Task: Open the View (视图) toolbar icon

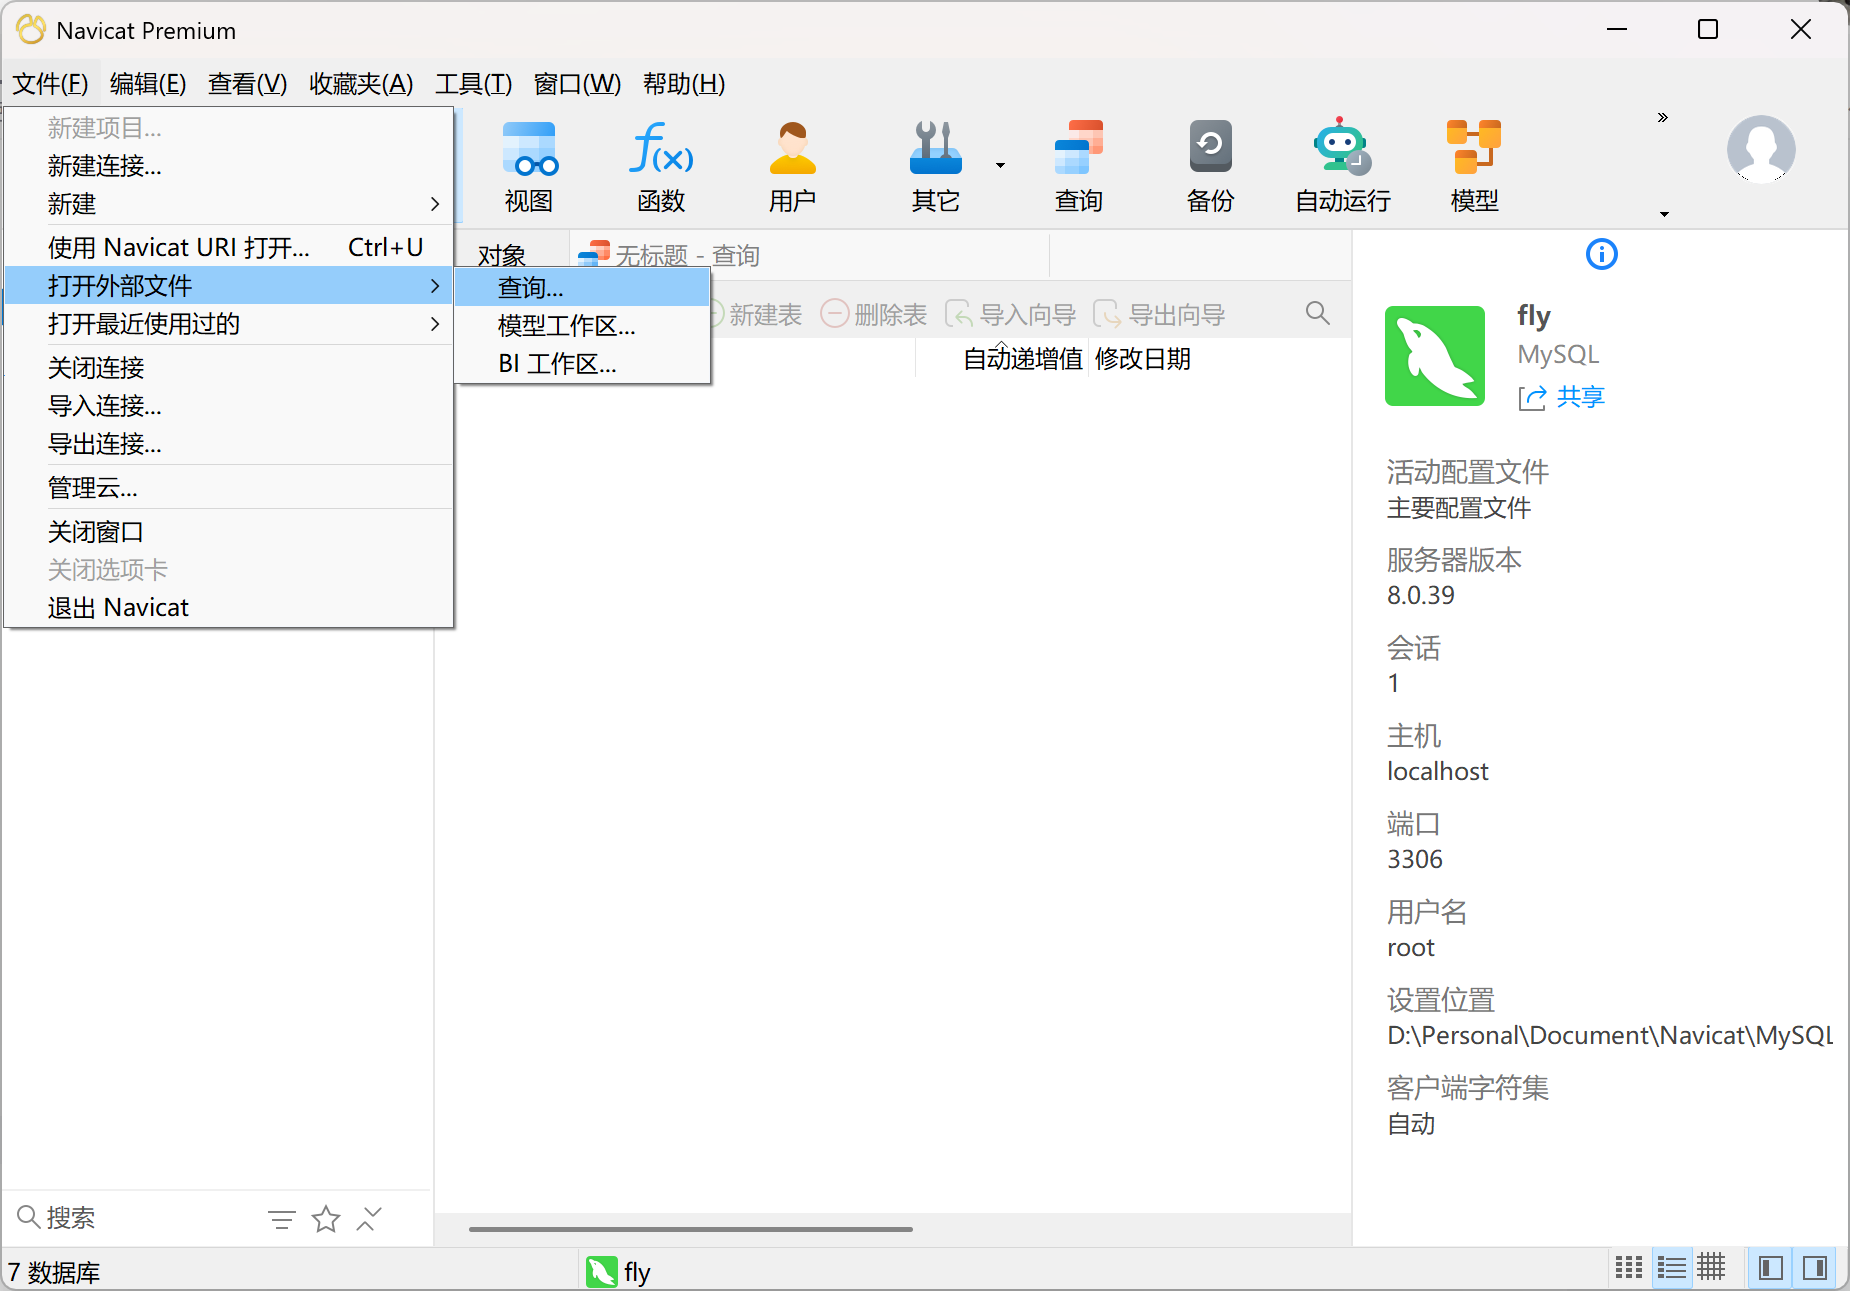Action: [x=529, y=166]
